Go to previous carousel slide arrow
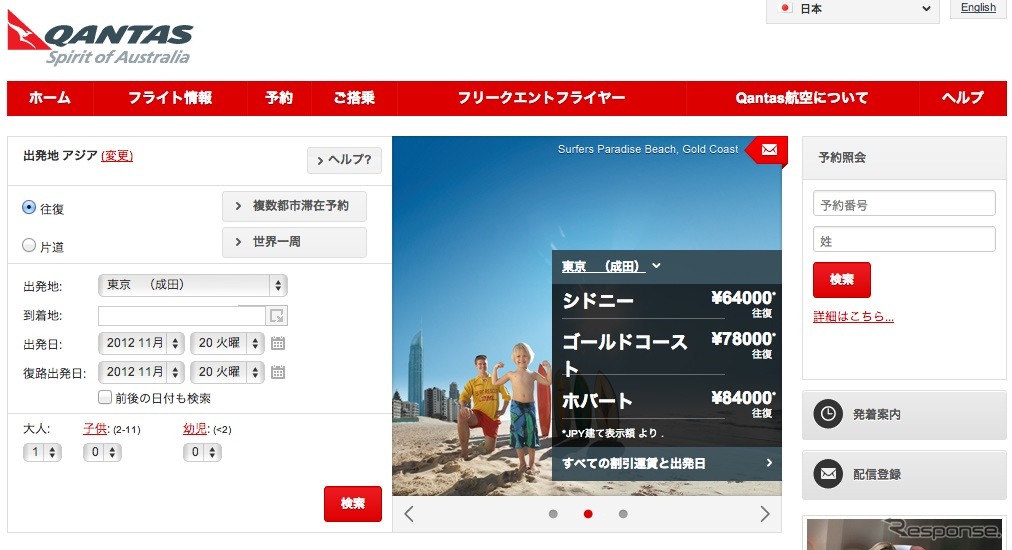1012x550 pixels. click(x=409, y=514)
